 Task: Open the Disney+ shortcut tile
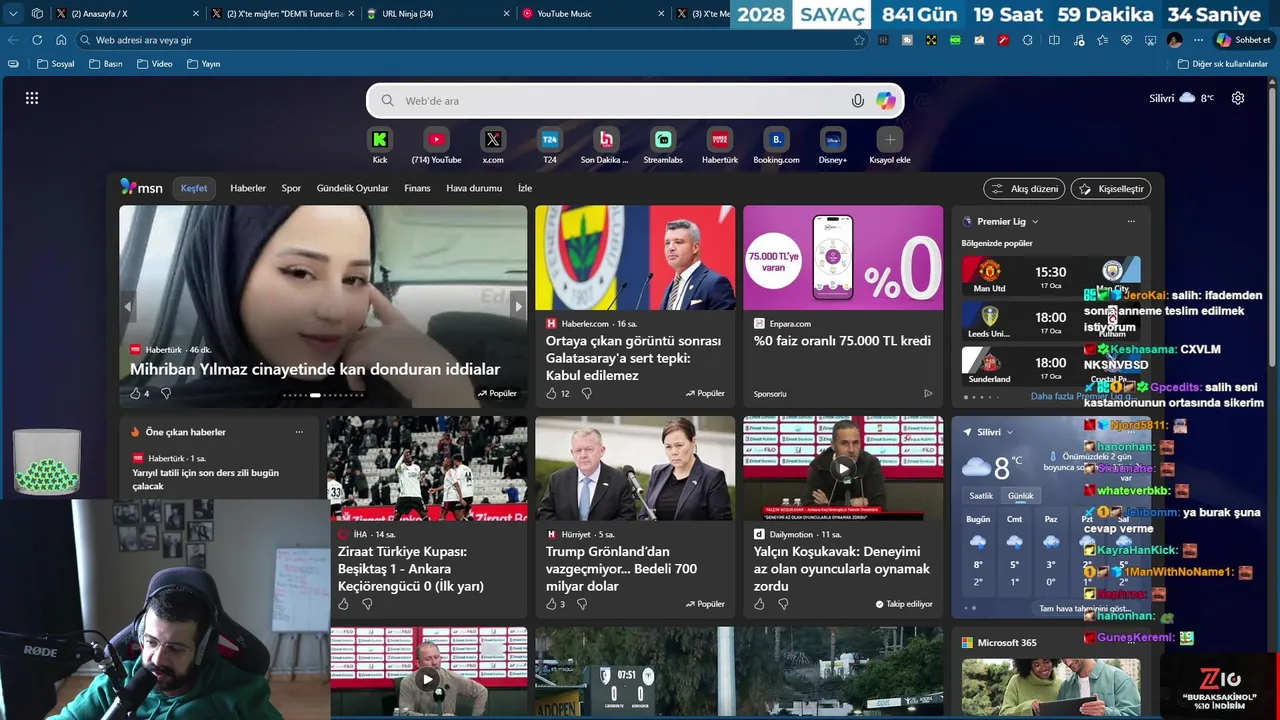[x=833, y=145]
